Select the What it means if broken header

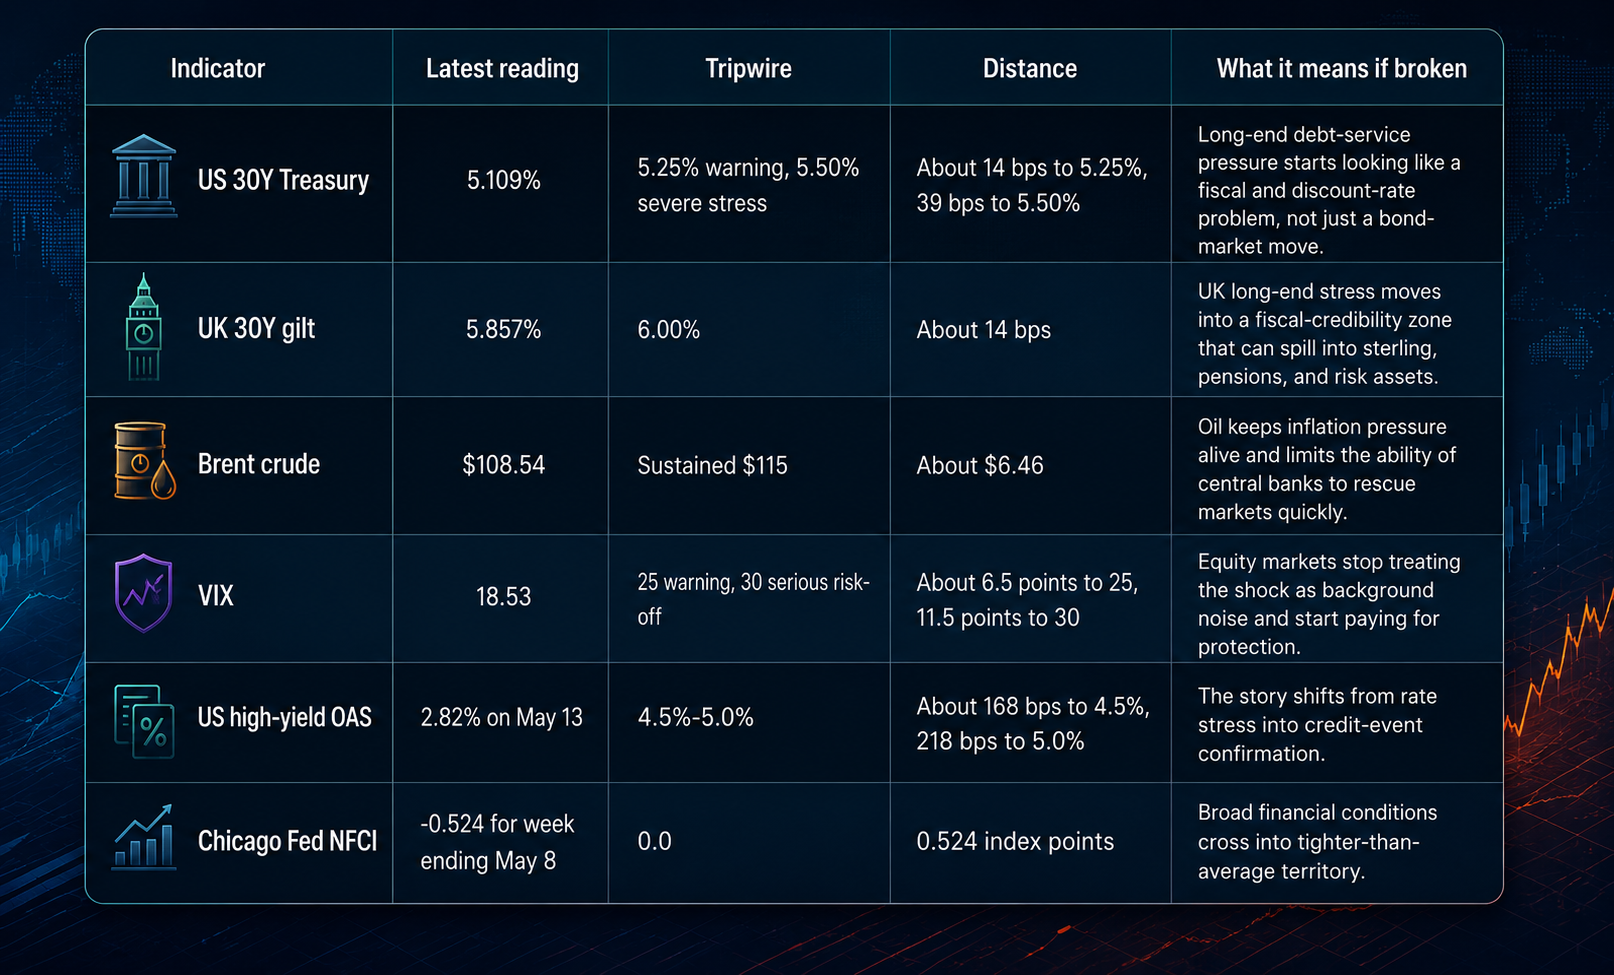(x=1341, y=68)
